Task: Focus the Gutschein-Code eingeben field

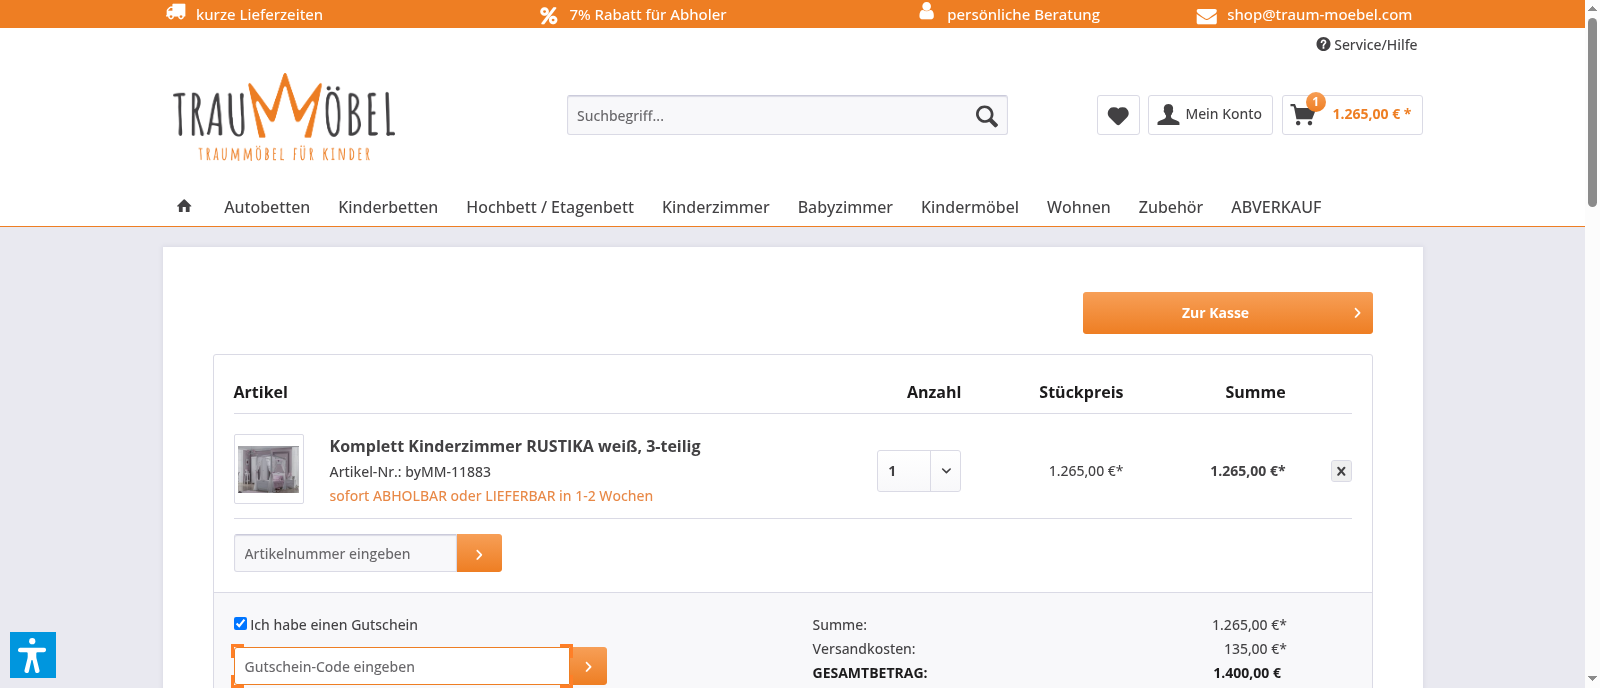Action: pos(401,666)
